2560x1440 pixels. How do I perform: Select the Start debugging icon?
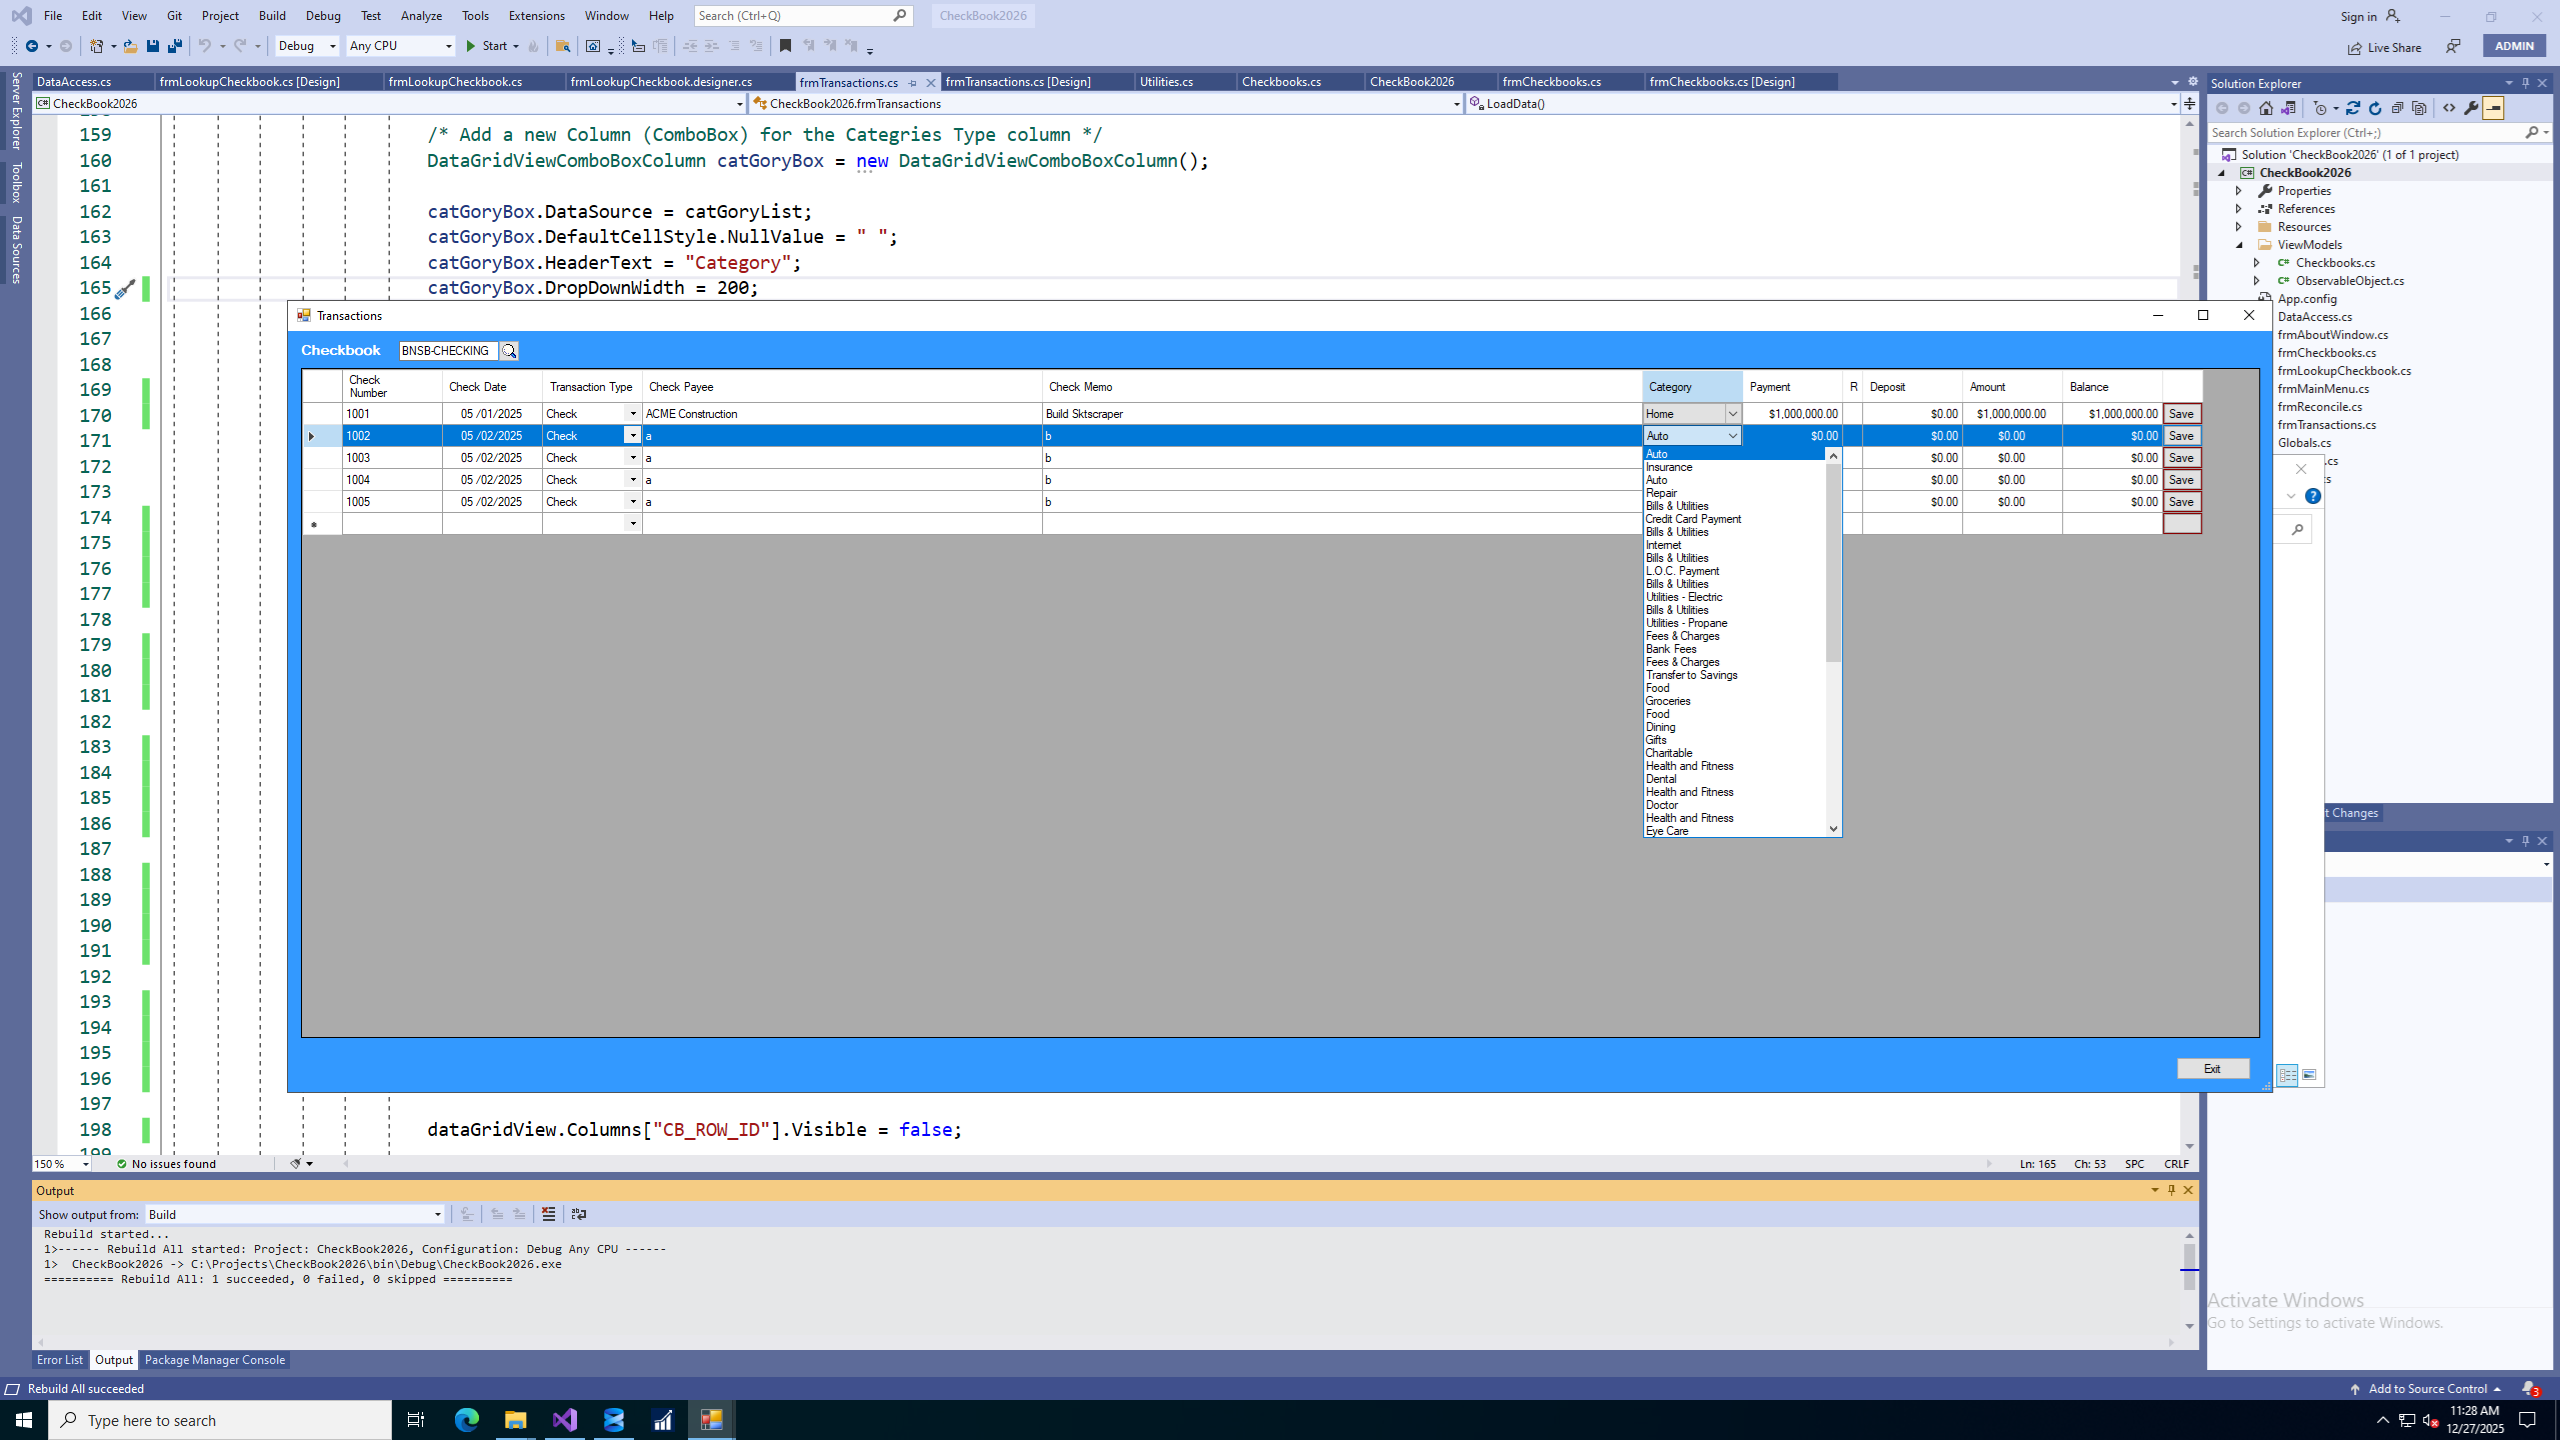tap(470, 46)
